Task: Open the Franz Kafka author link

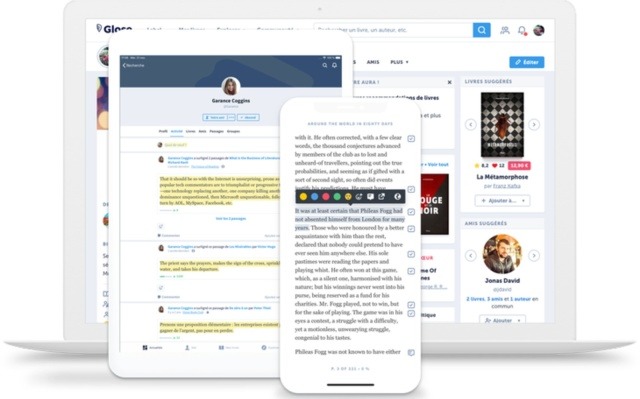Action: 507,186
